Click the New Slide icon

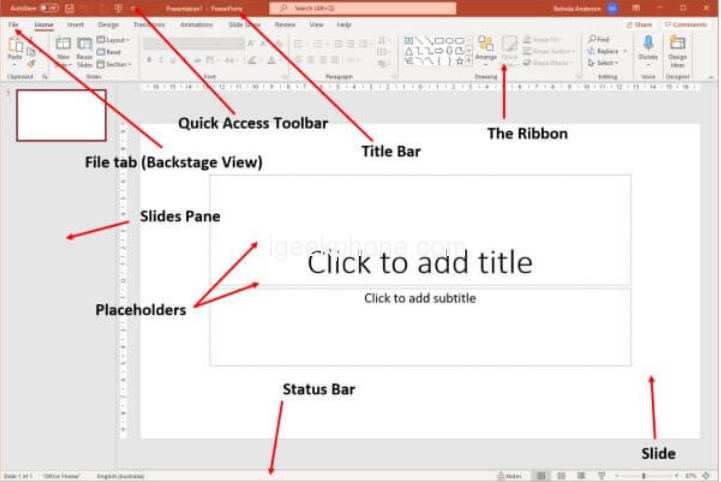(x=63, y=48)
